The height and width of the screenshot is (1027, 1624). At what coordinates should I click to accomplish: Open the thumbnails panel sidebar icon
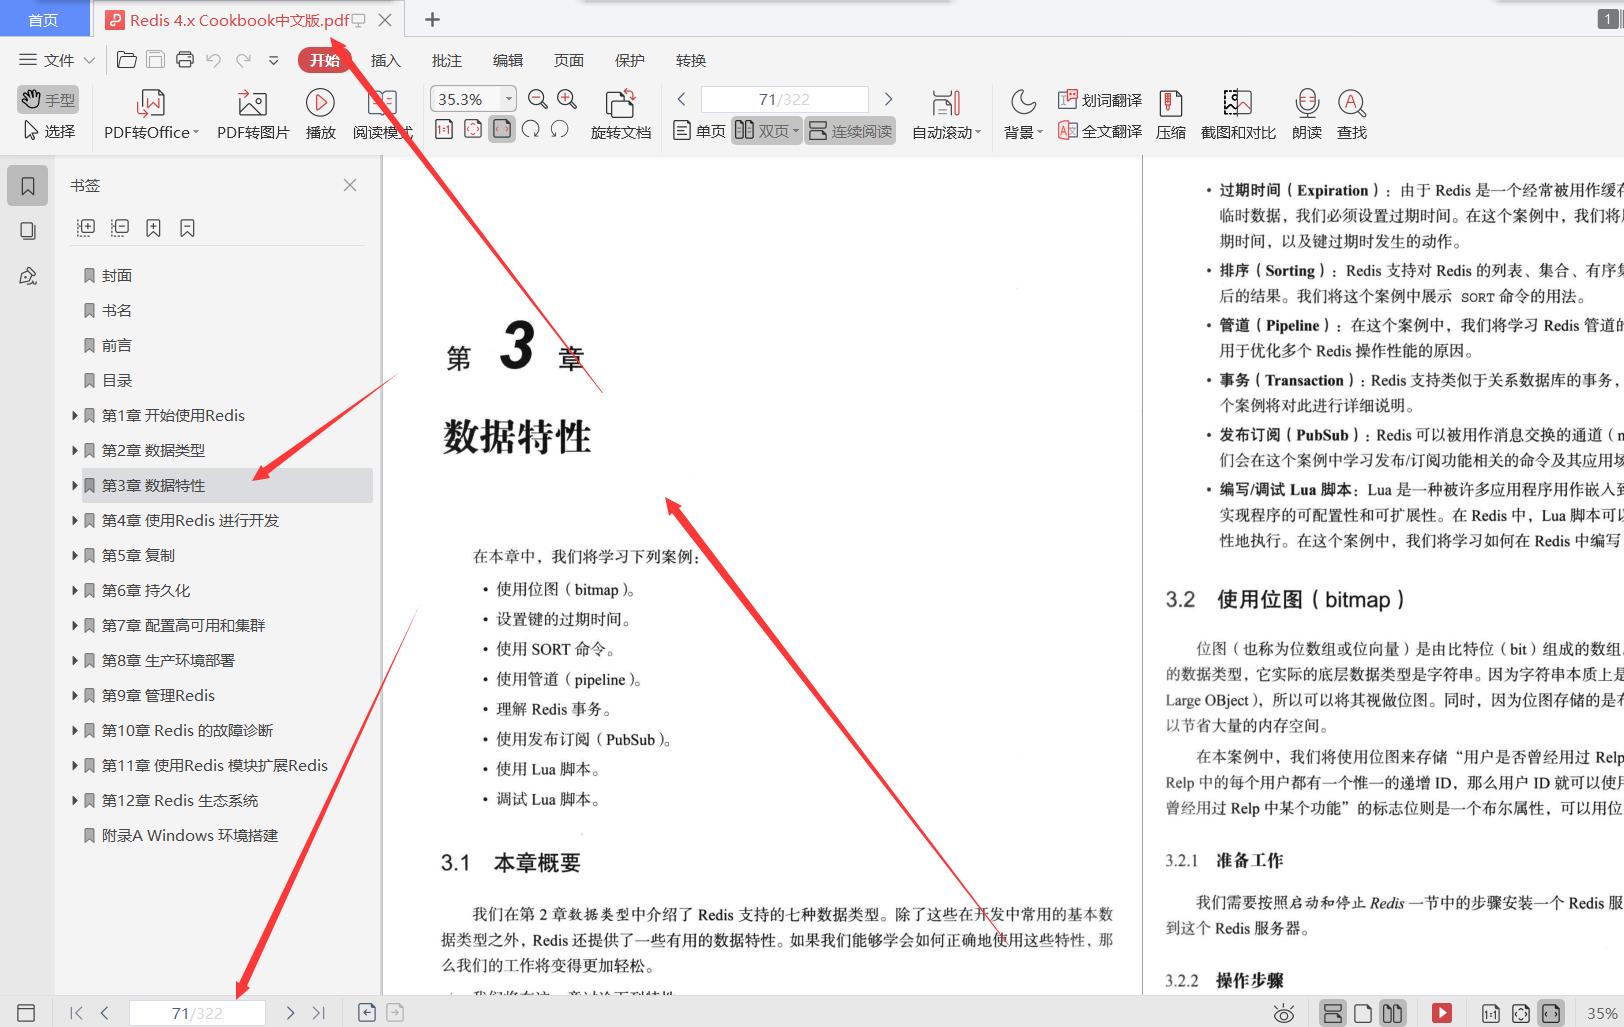tap(28, 231)
